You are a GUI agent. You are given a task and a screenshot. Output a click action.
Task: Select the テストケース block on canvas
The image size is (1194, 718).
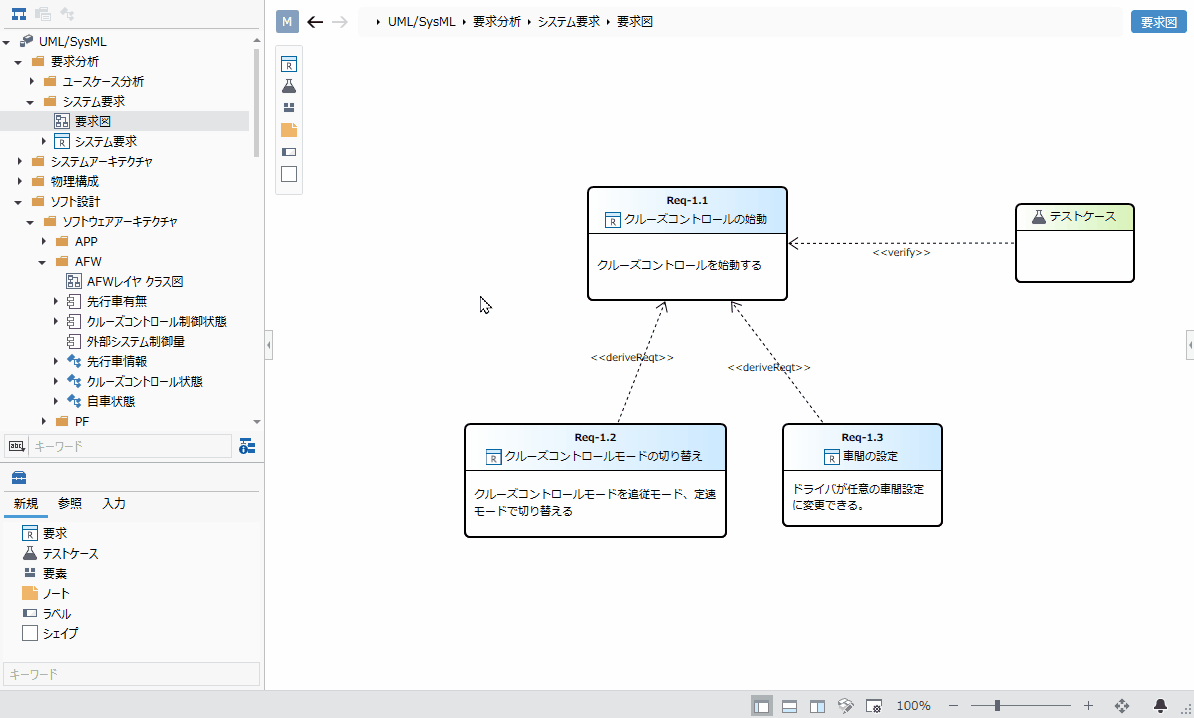[x=1074, y=243]
